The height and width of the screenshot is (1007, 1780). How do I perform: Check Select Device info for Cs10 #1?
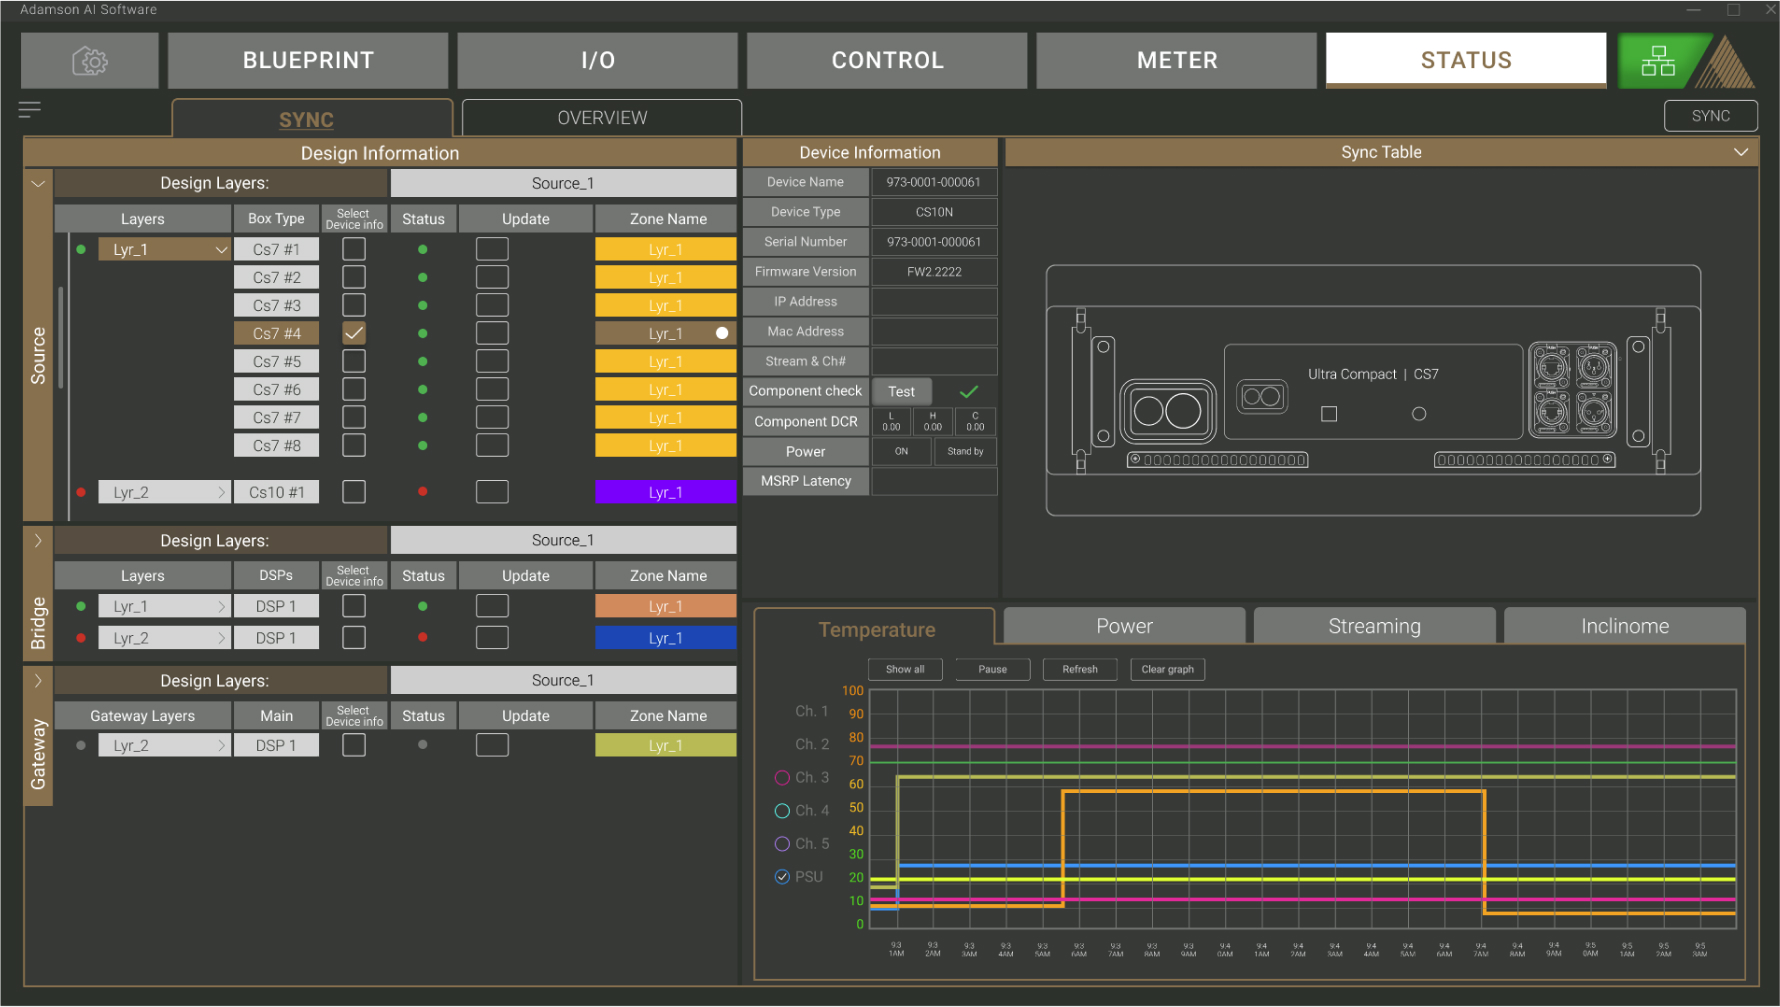354,492
